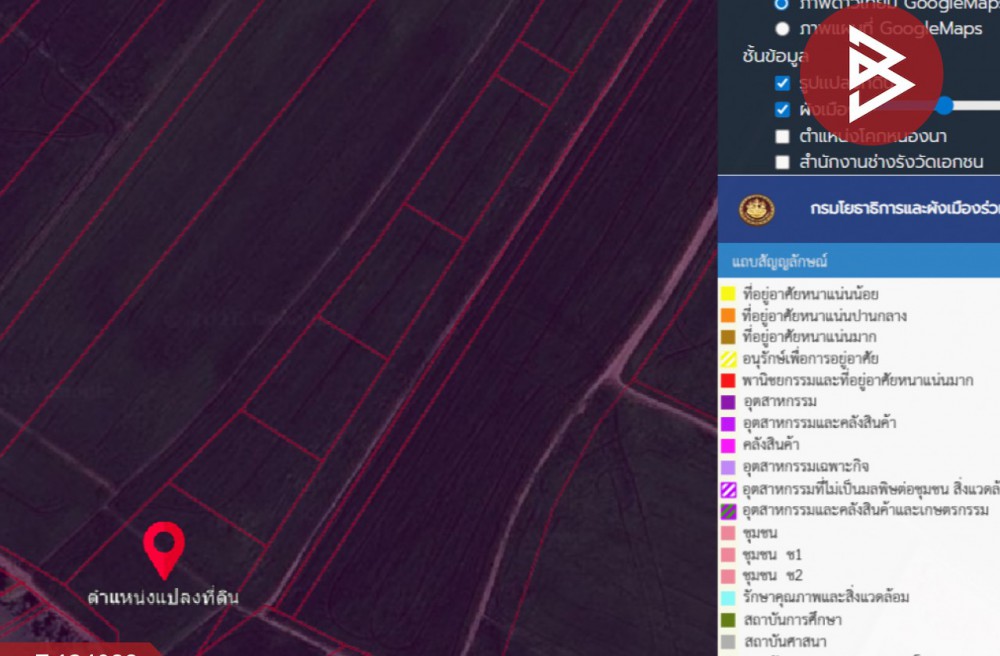Click the yellow hatched อนุรักษ์เพื่อการอยู่อาศัย swatch
1000x656 pixels.
[x=729, y=359]
